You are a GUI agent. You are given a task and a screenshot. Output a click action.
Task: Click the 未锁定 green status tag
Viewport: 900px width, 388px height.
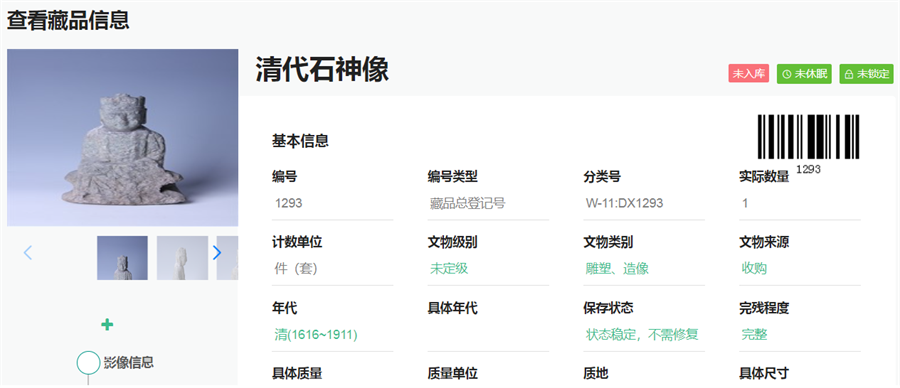click(866, 74)
